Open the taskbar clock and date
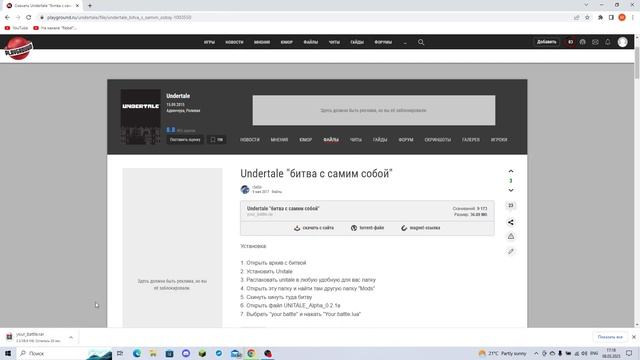Image resolution: width=640 pixels, height=360 pixels. (x=611, y=353)
